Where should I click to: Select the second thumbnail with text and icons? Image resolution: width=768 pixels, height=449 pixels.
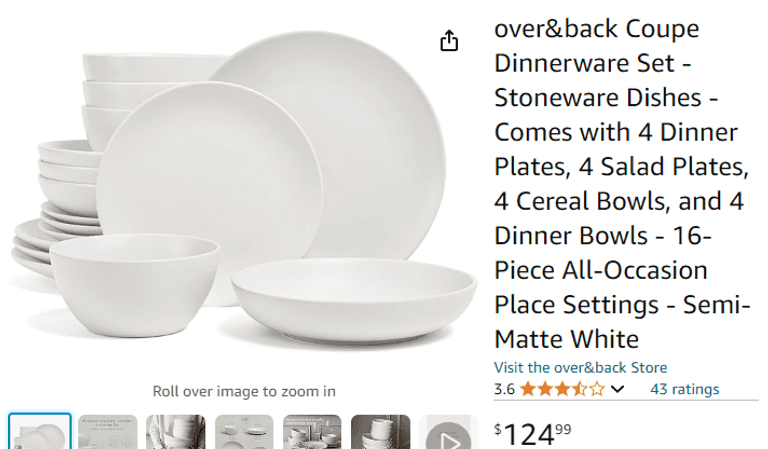point(108,432)
